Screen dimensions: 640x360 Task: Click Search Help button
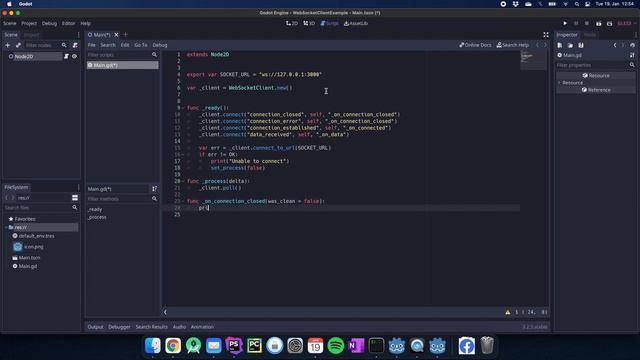coord(513,45)
